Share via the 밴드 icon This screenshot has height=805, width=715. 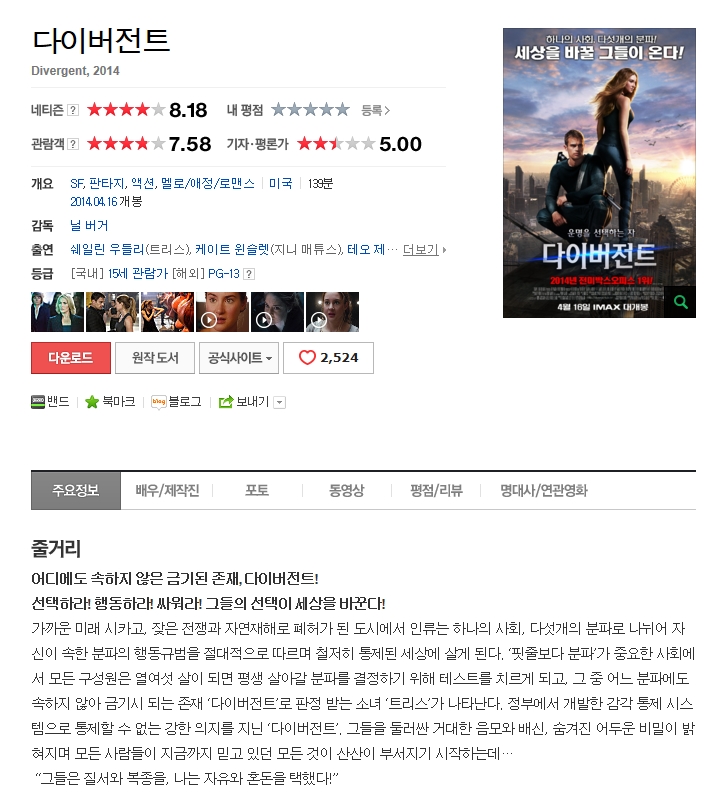pos(38,402)
